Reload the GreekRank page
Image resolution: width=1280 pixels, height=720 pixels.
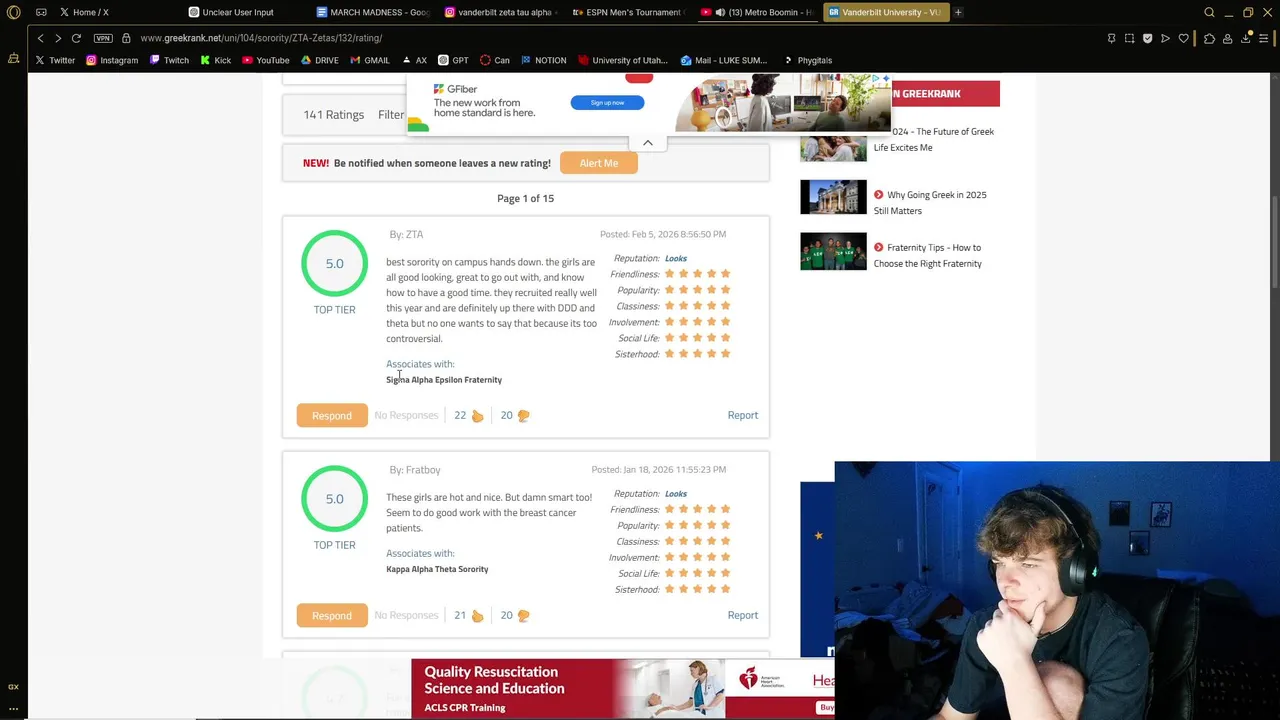tap(76, 38)
